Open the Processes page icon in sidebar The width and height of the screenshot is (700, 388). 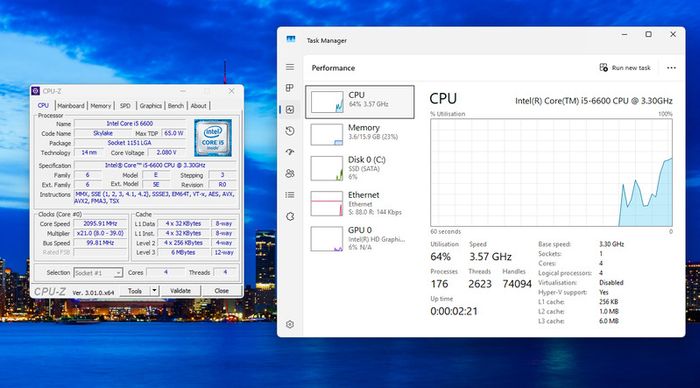click(290, 88)
